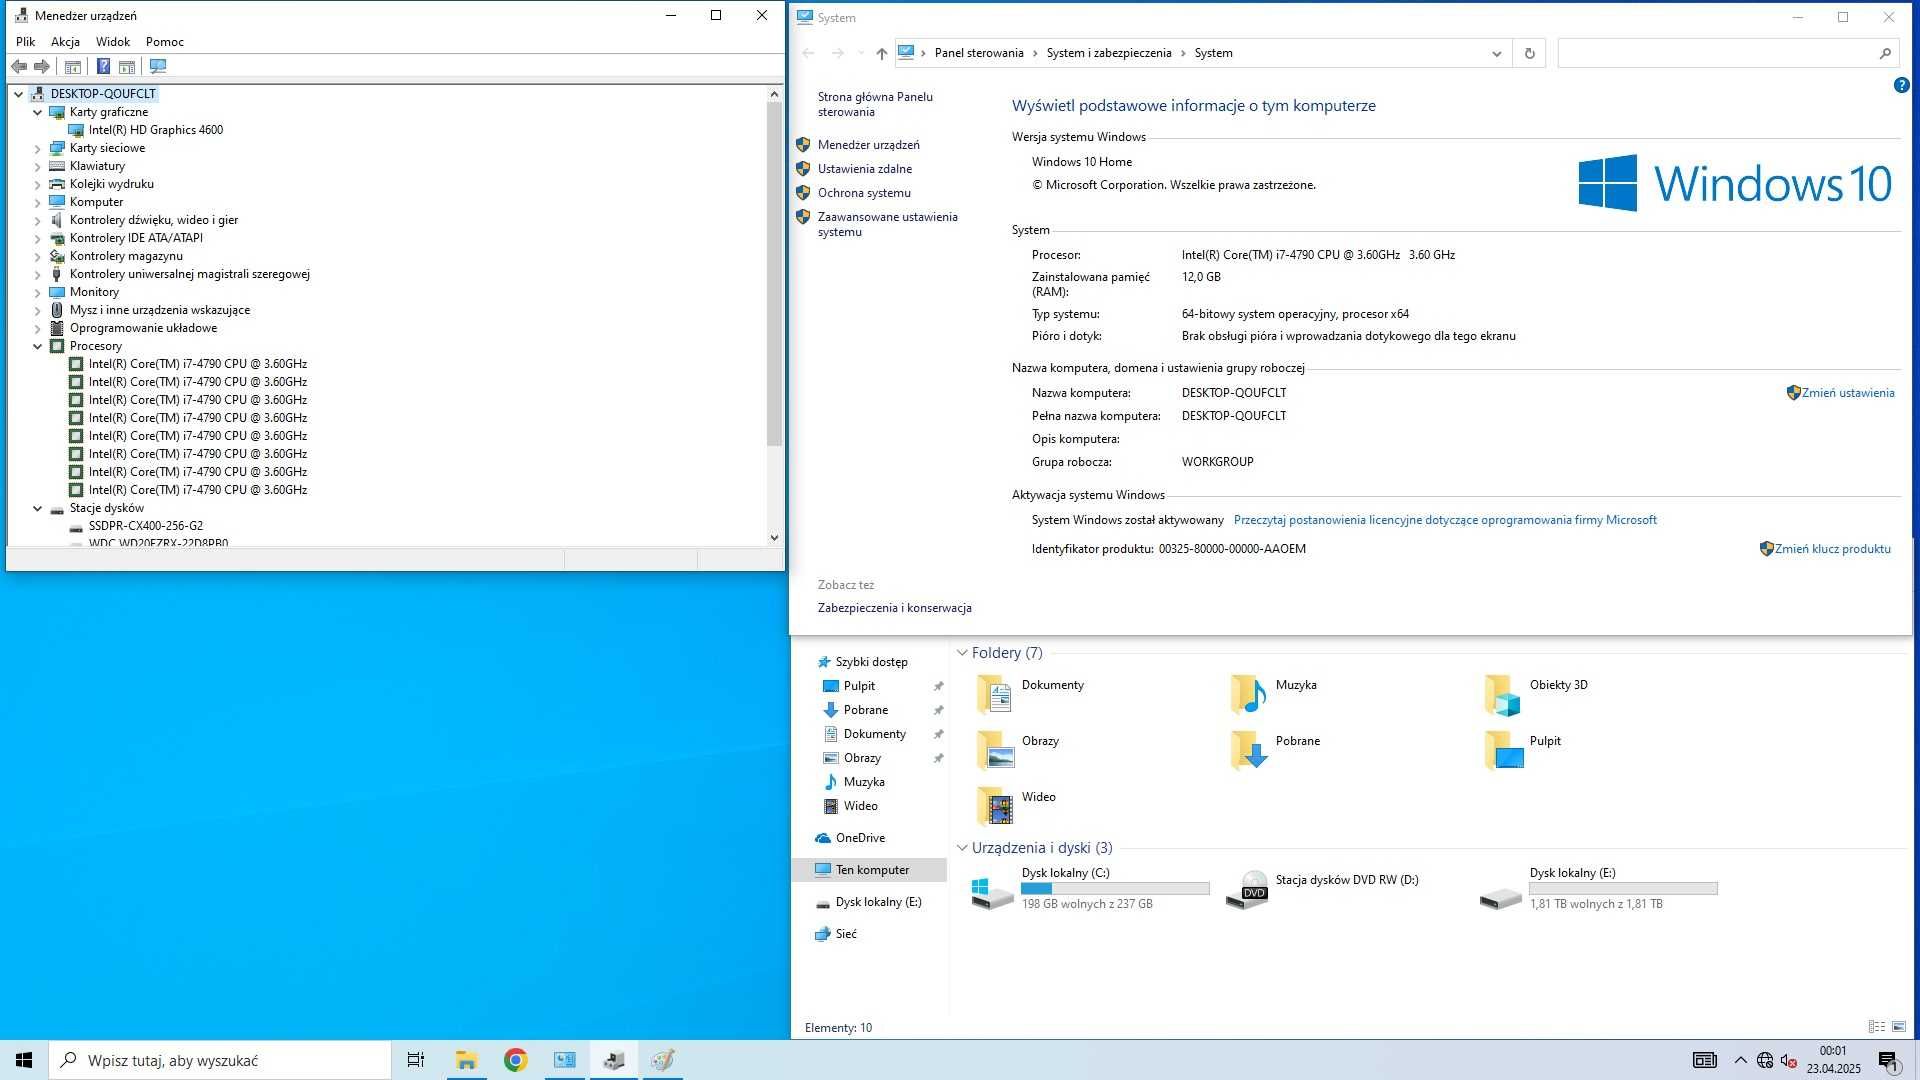1920x1080 pixels.
Task: Open the address bar history dropdown
Action: (1497, 53)
